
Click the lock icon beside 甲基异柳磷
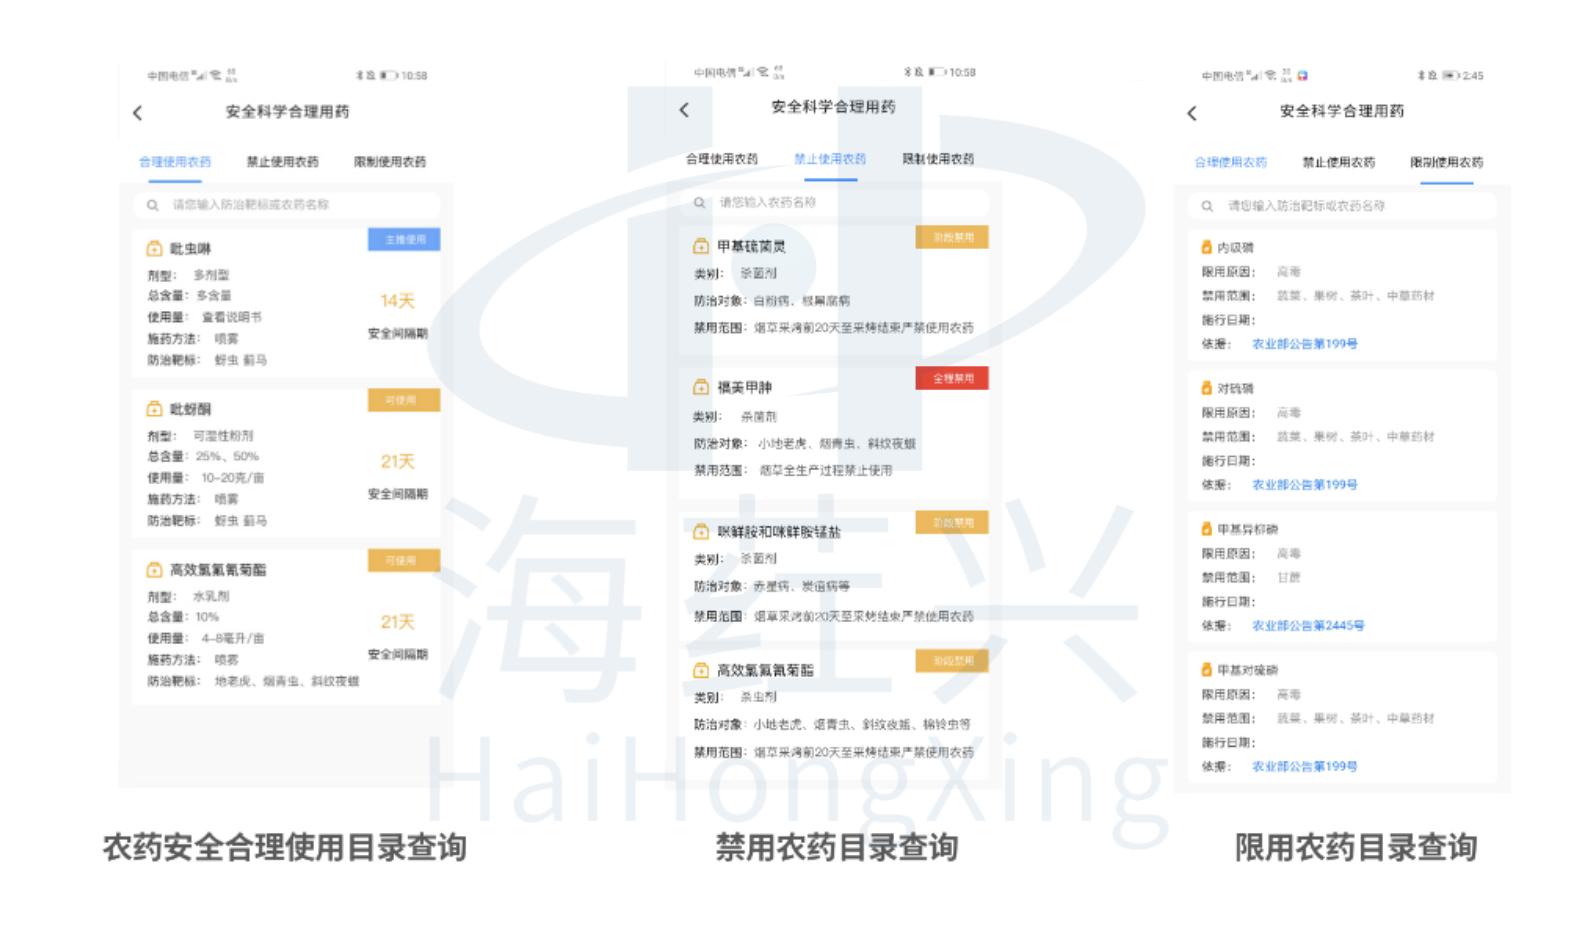point(1206,529)
